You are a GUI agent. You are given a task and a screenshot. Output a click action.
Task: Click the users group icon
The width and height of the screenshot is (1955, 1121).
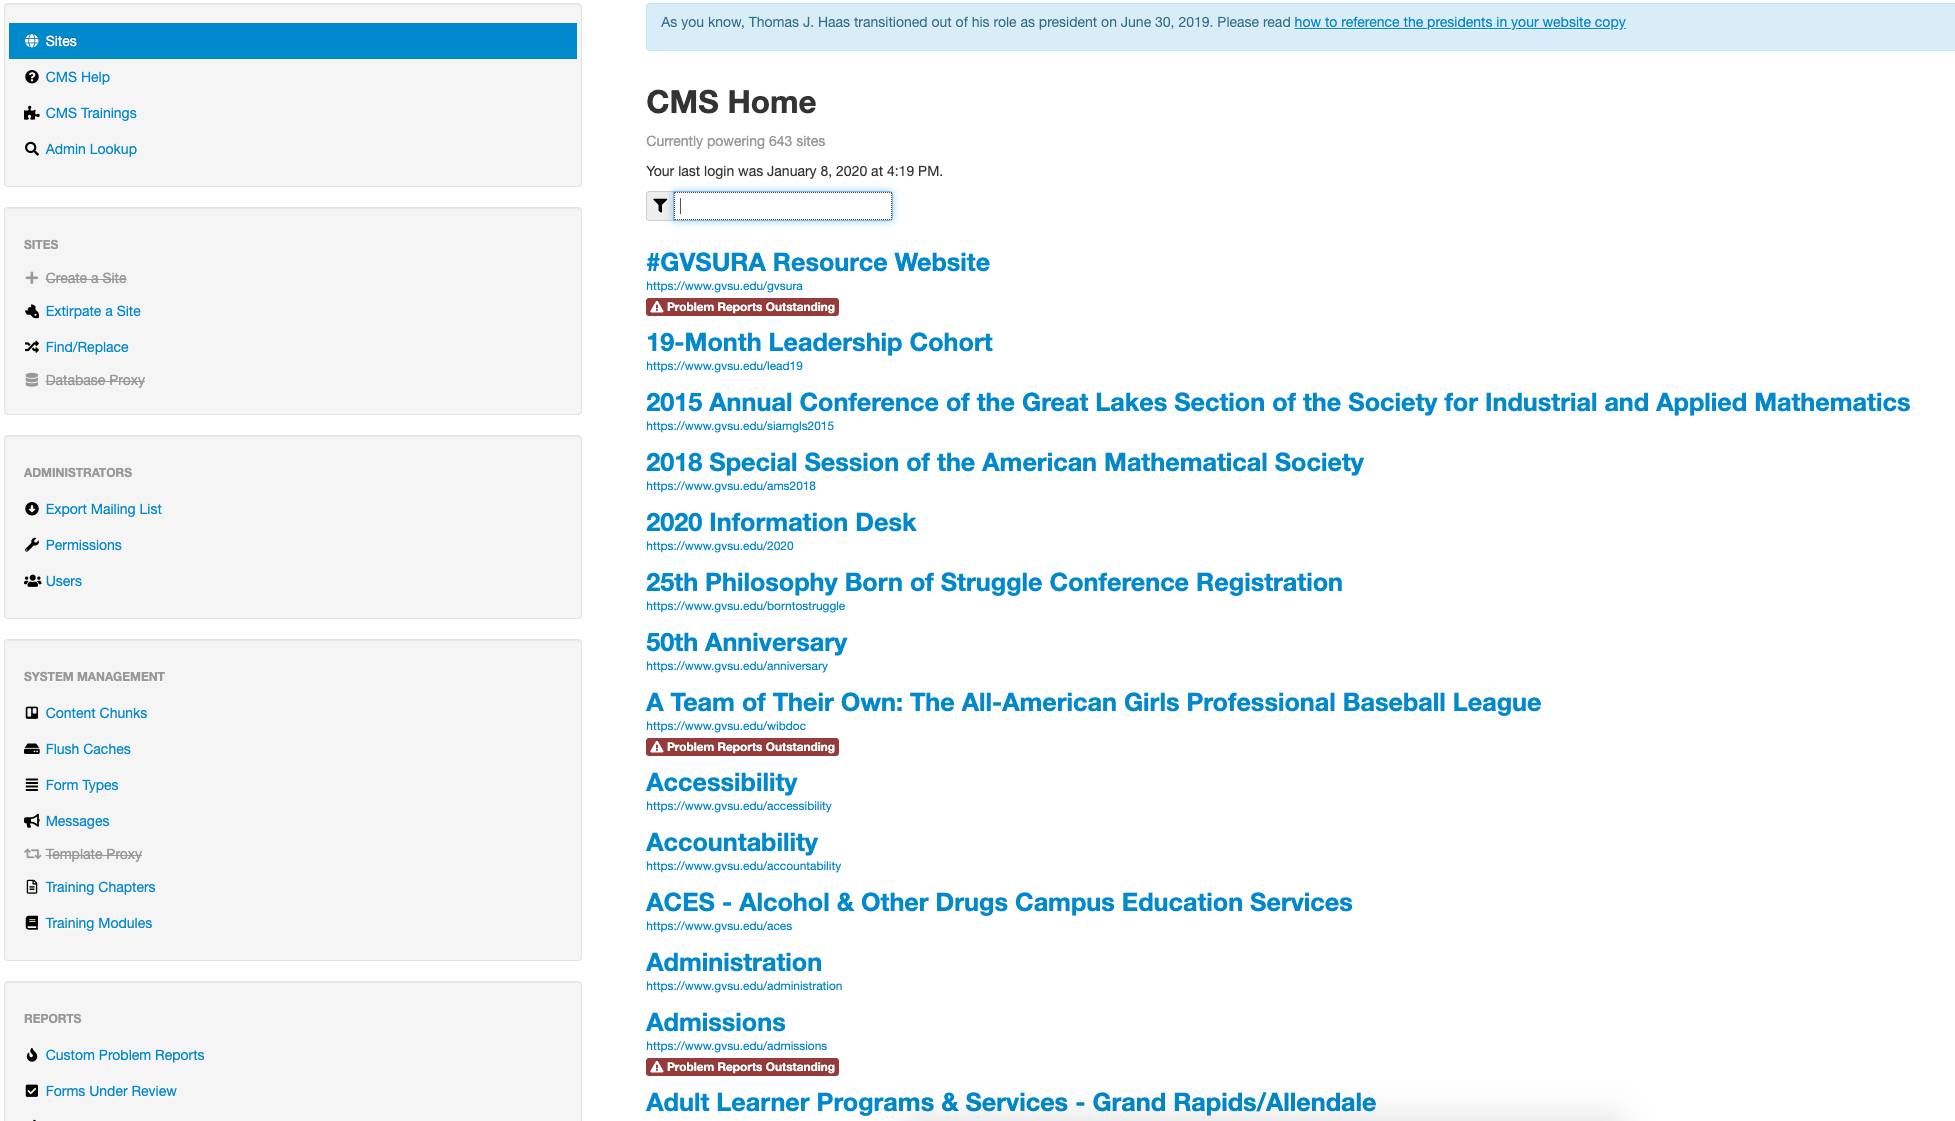pos(32,581)
